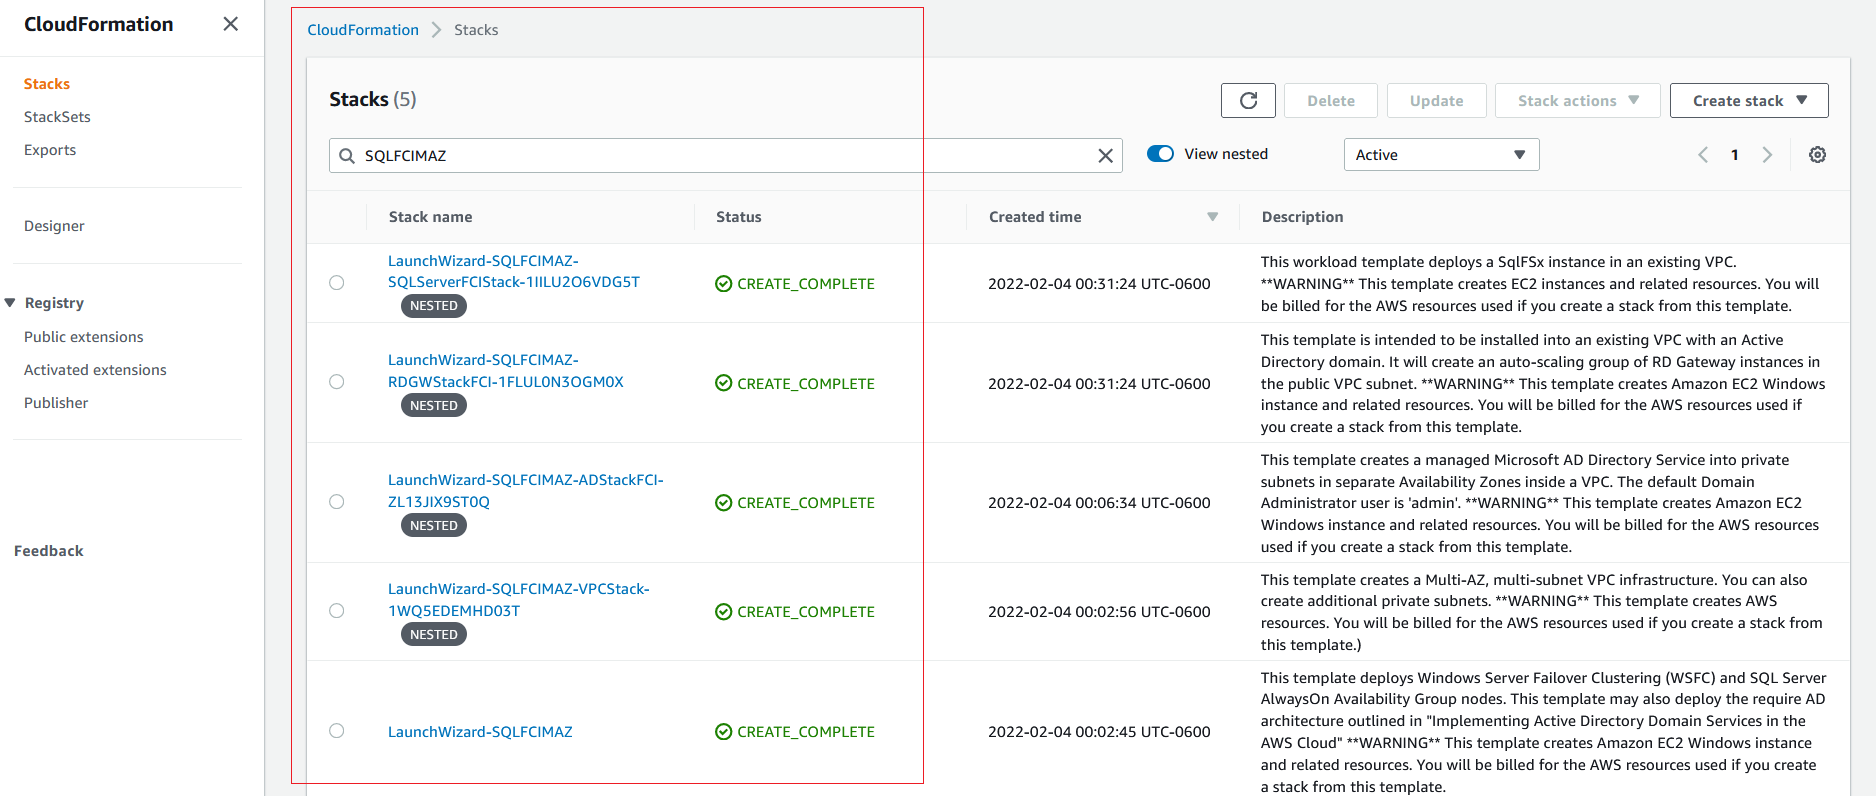Open the Stack actions dropdown
The image size is (1876, 796).
[x=1577, y=100]
